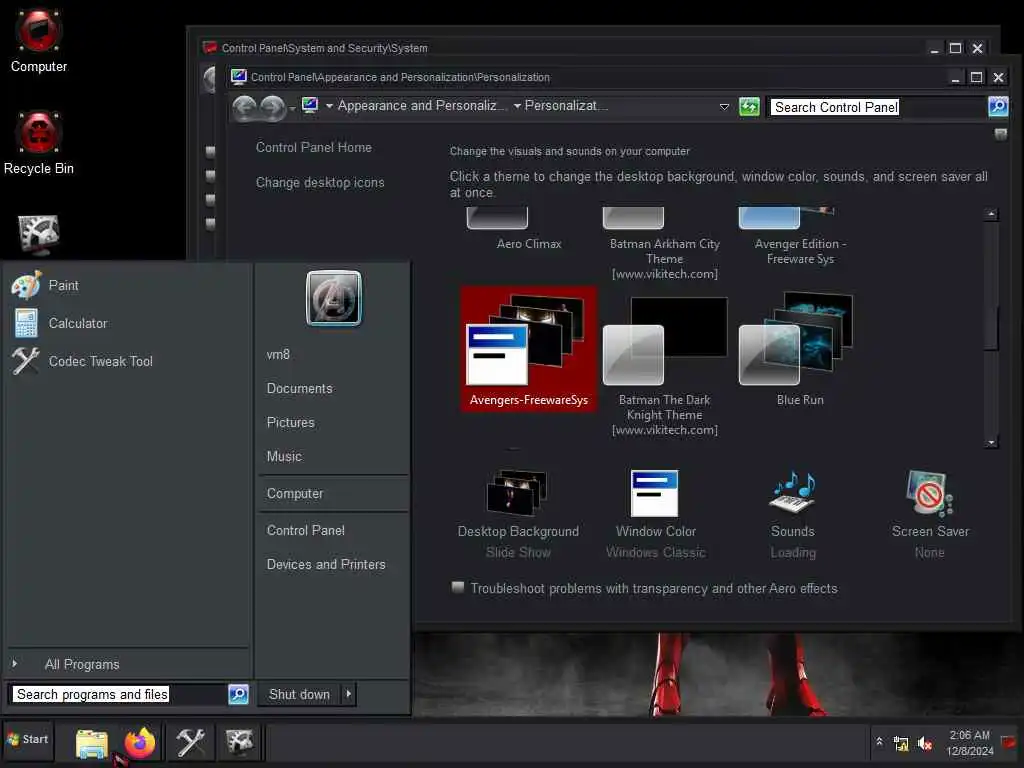Switch to Codec Tweak Tool taskbar button

tap(190, 743)
